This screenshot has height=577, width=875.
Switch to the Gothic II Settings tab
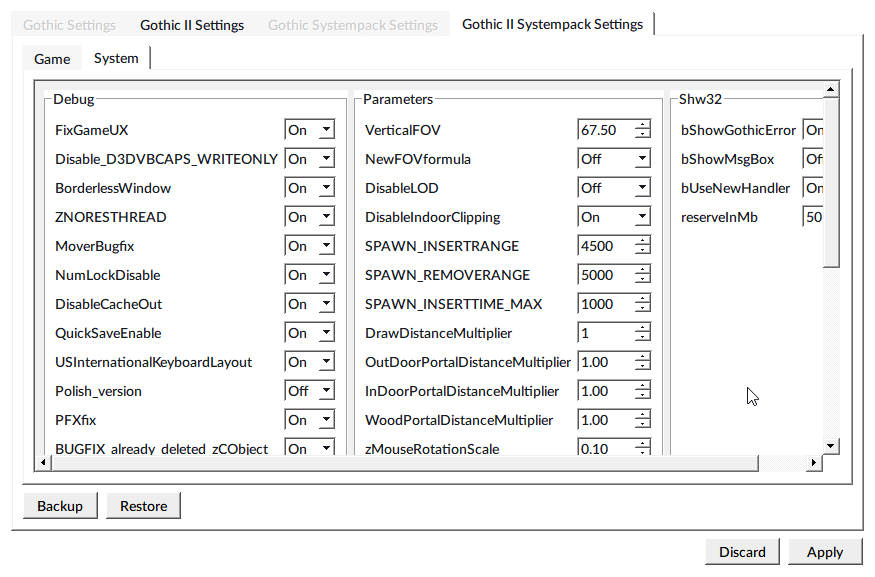[191, 25]
